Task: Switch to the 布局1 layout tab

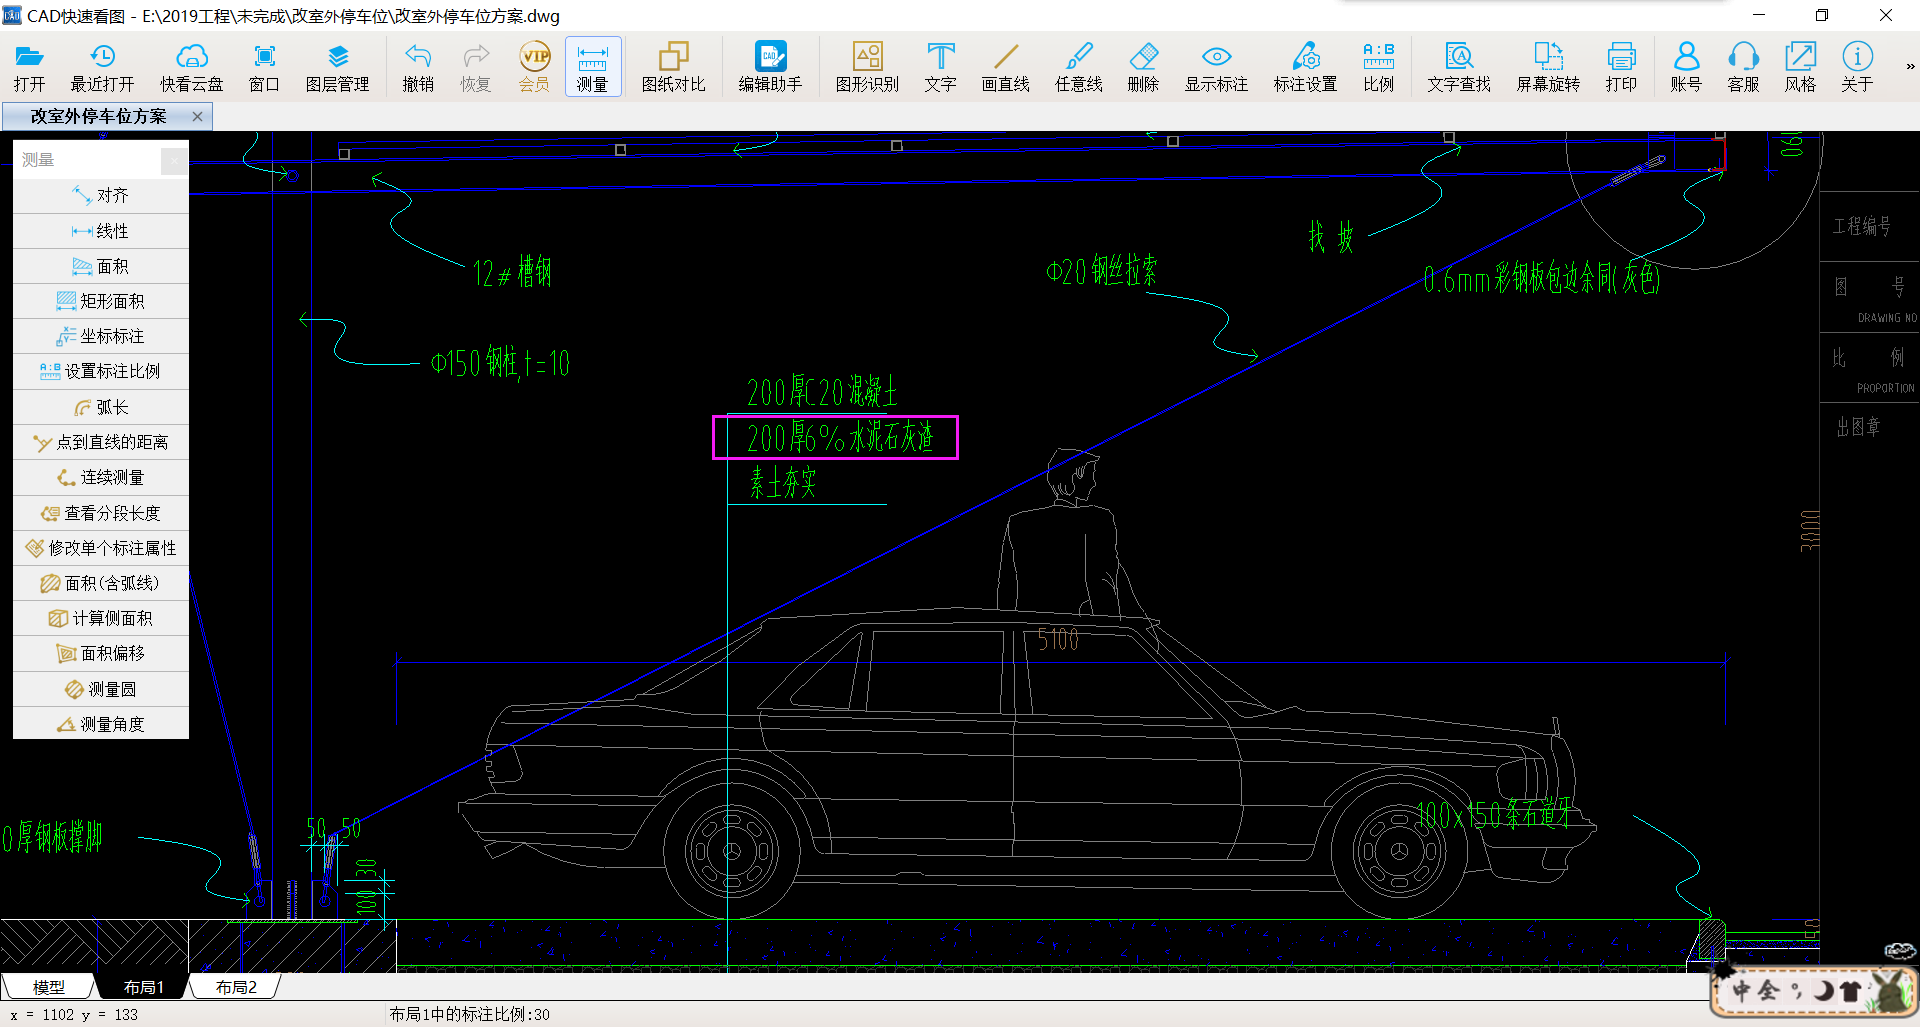Action: click(143, 987)
